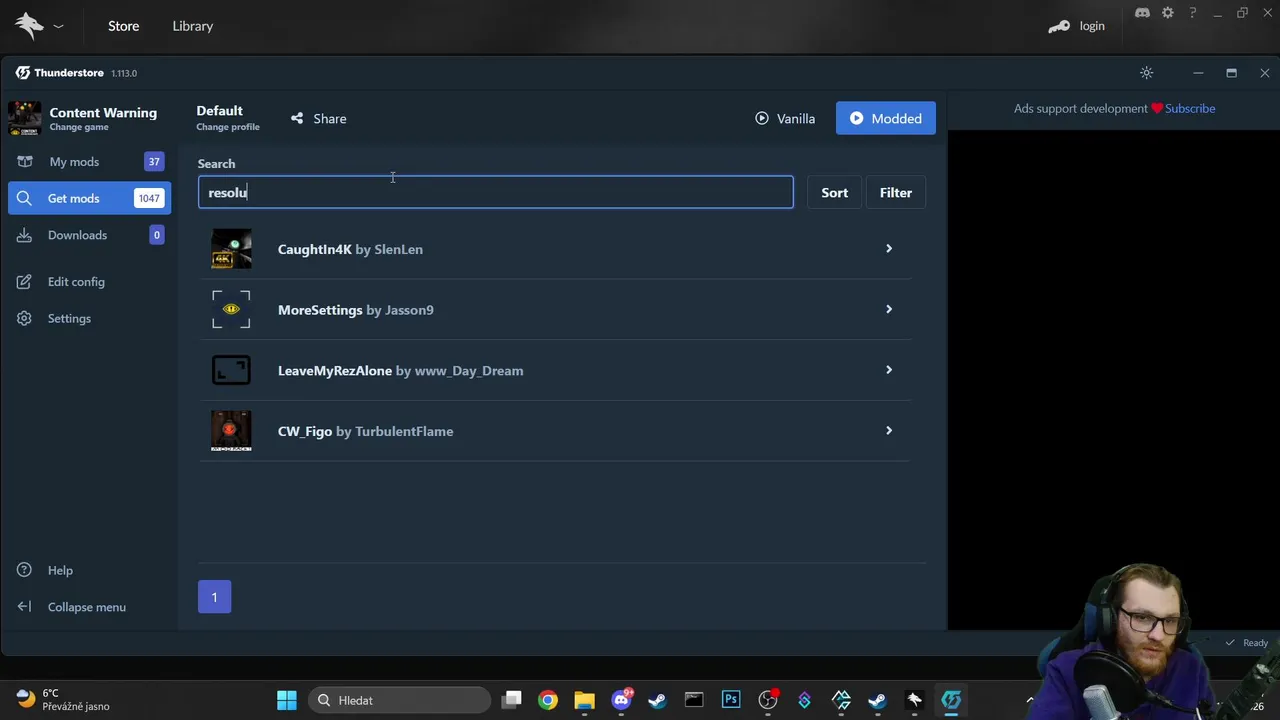The image size is (1280, 720).
Task: Launch the game in Vanilla mode
Action: (785, 118)
